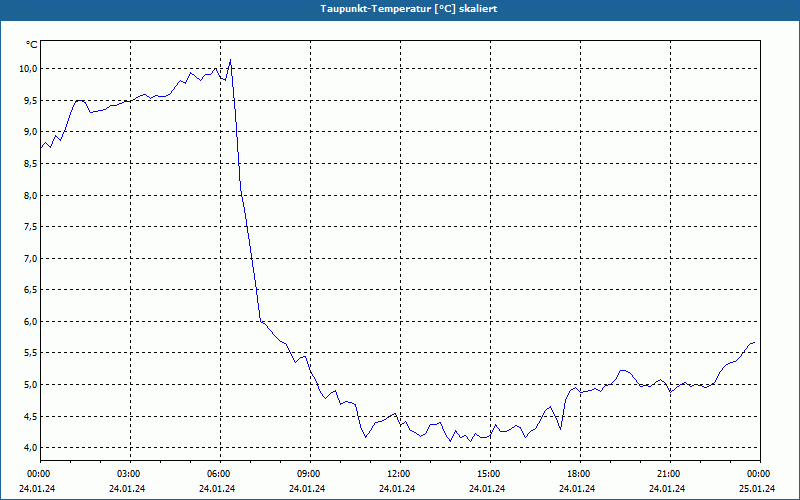Viewport: 800px width, 500px height.
Task: Select the 7,0 y-axis label
Action: [x=30, y=259]
